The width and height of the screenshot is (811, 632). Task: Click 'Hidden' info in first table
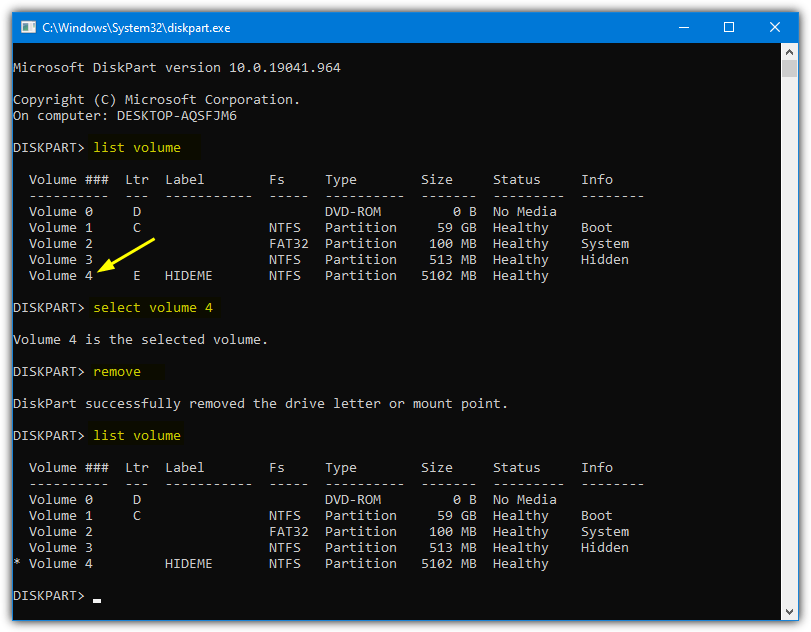coord(605,260)
